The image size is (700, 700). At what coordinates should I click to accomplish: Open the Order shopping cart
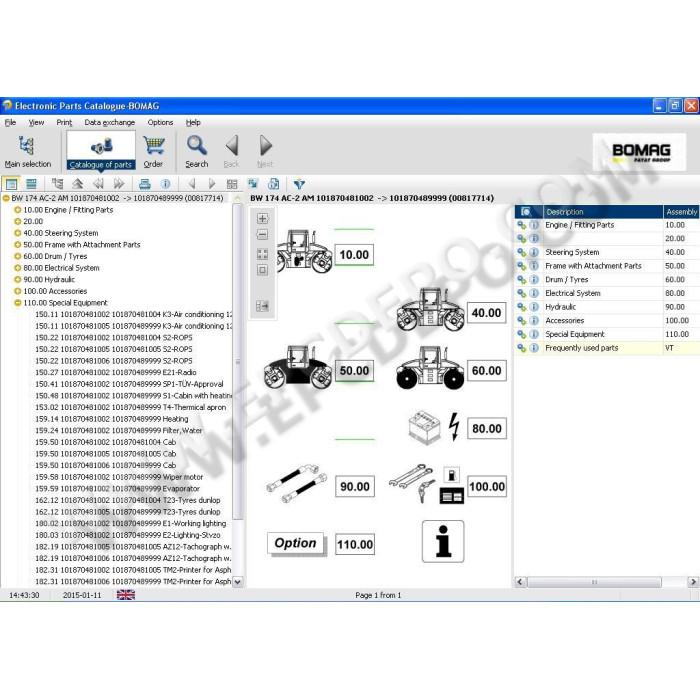point(154,152)
